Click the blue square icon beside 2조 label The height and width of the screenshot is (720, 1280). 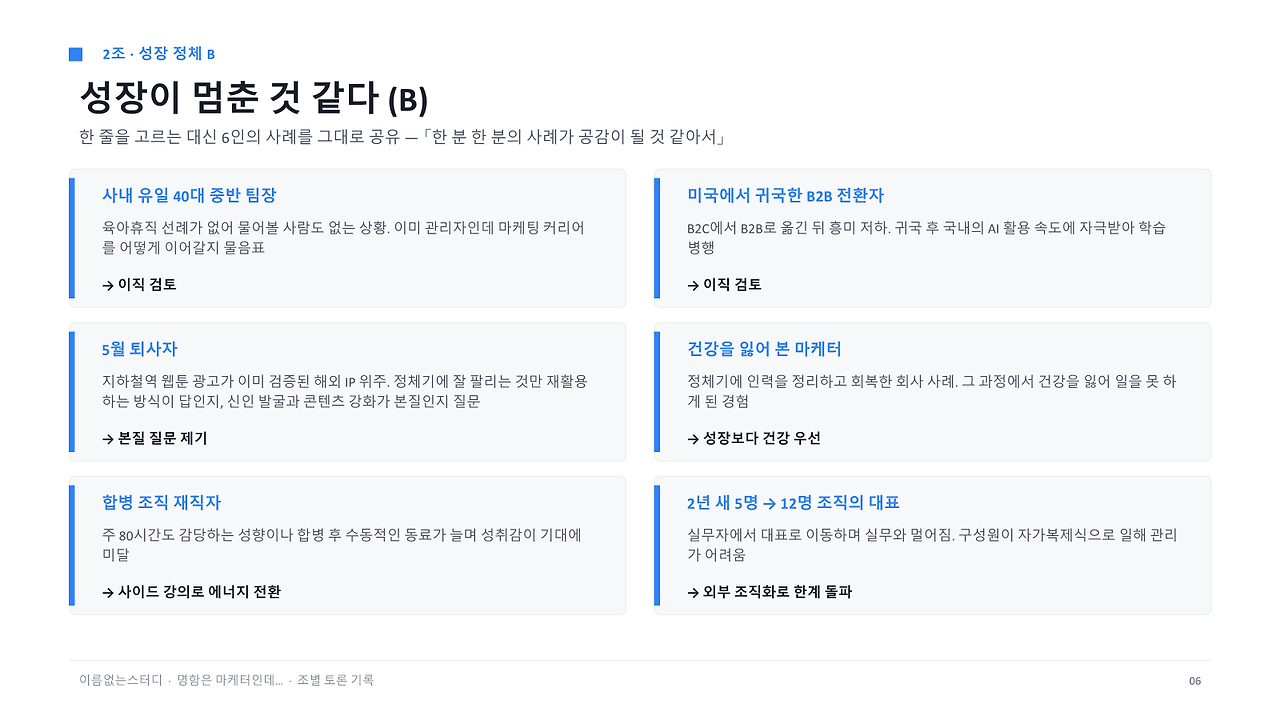75,54
